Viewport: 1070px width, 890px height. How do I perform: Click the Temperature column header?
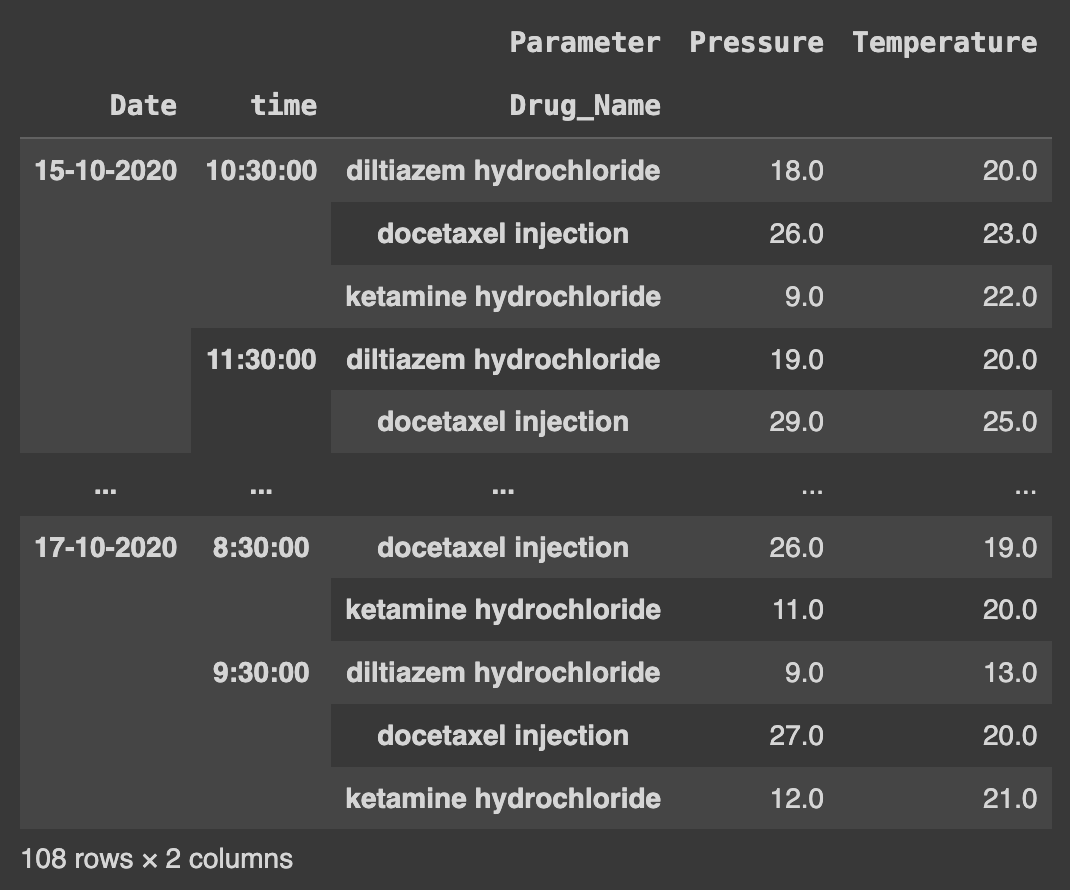click(x=944, y=42)
